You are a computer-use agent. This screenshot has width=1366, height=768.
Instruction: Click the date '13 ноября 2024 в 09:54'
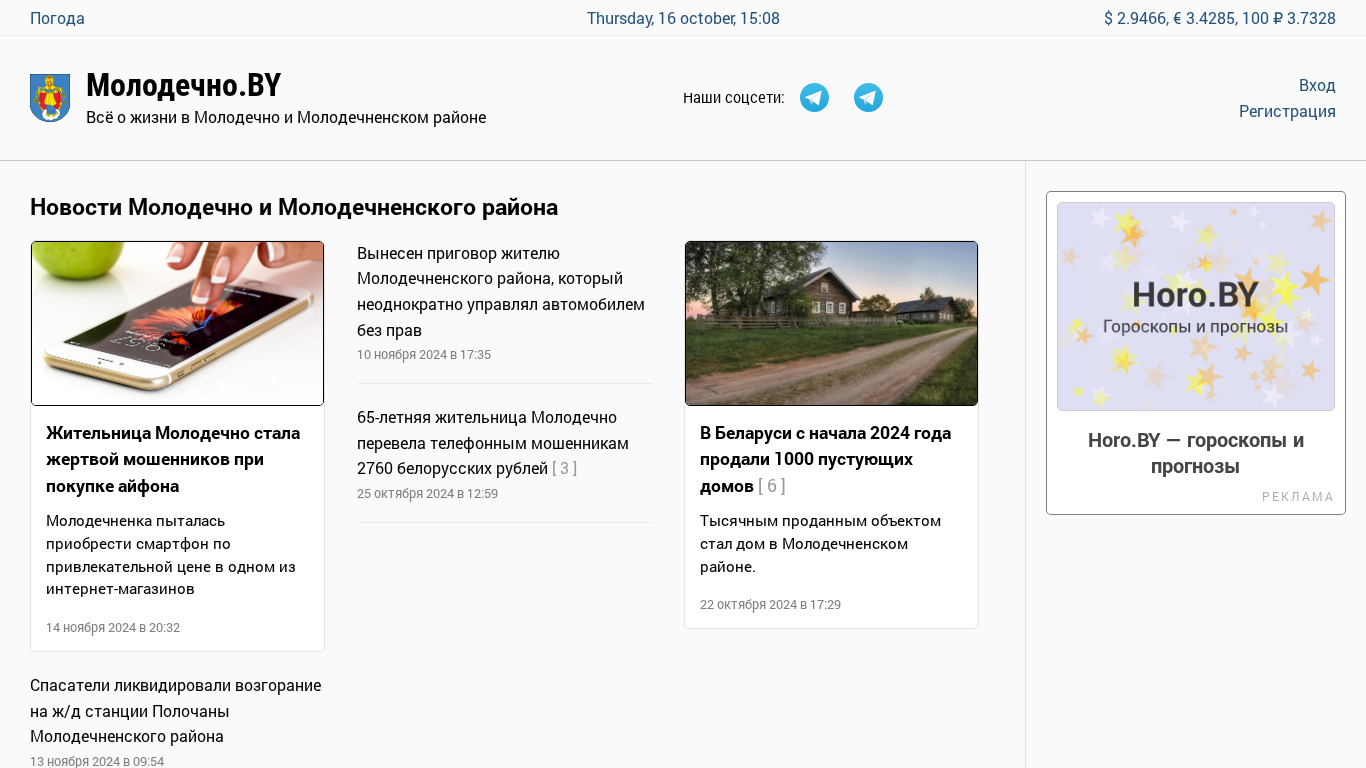tap(97, 762)
